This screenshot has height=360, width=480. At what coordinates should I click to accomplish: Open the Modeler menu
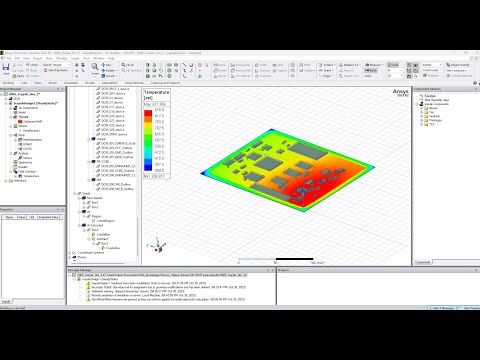[62, 58]
